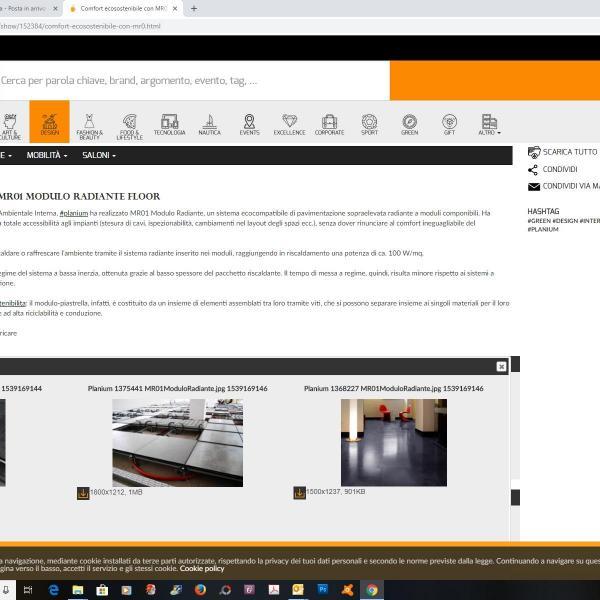Screen dimensions: 600x600
Task: Click the MR01 Modulo Radiante Floor heading
Action: coord(80,197)
